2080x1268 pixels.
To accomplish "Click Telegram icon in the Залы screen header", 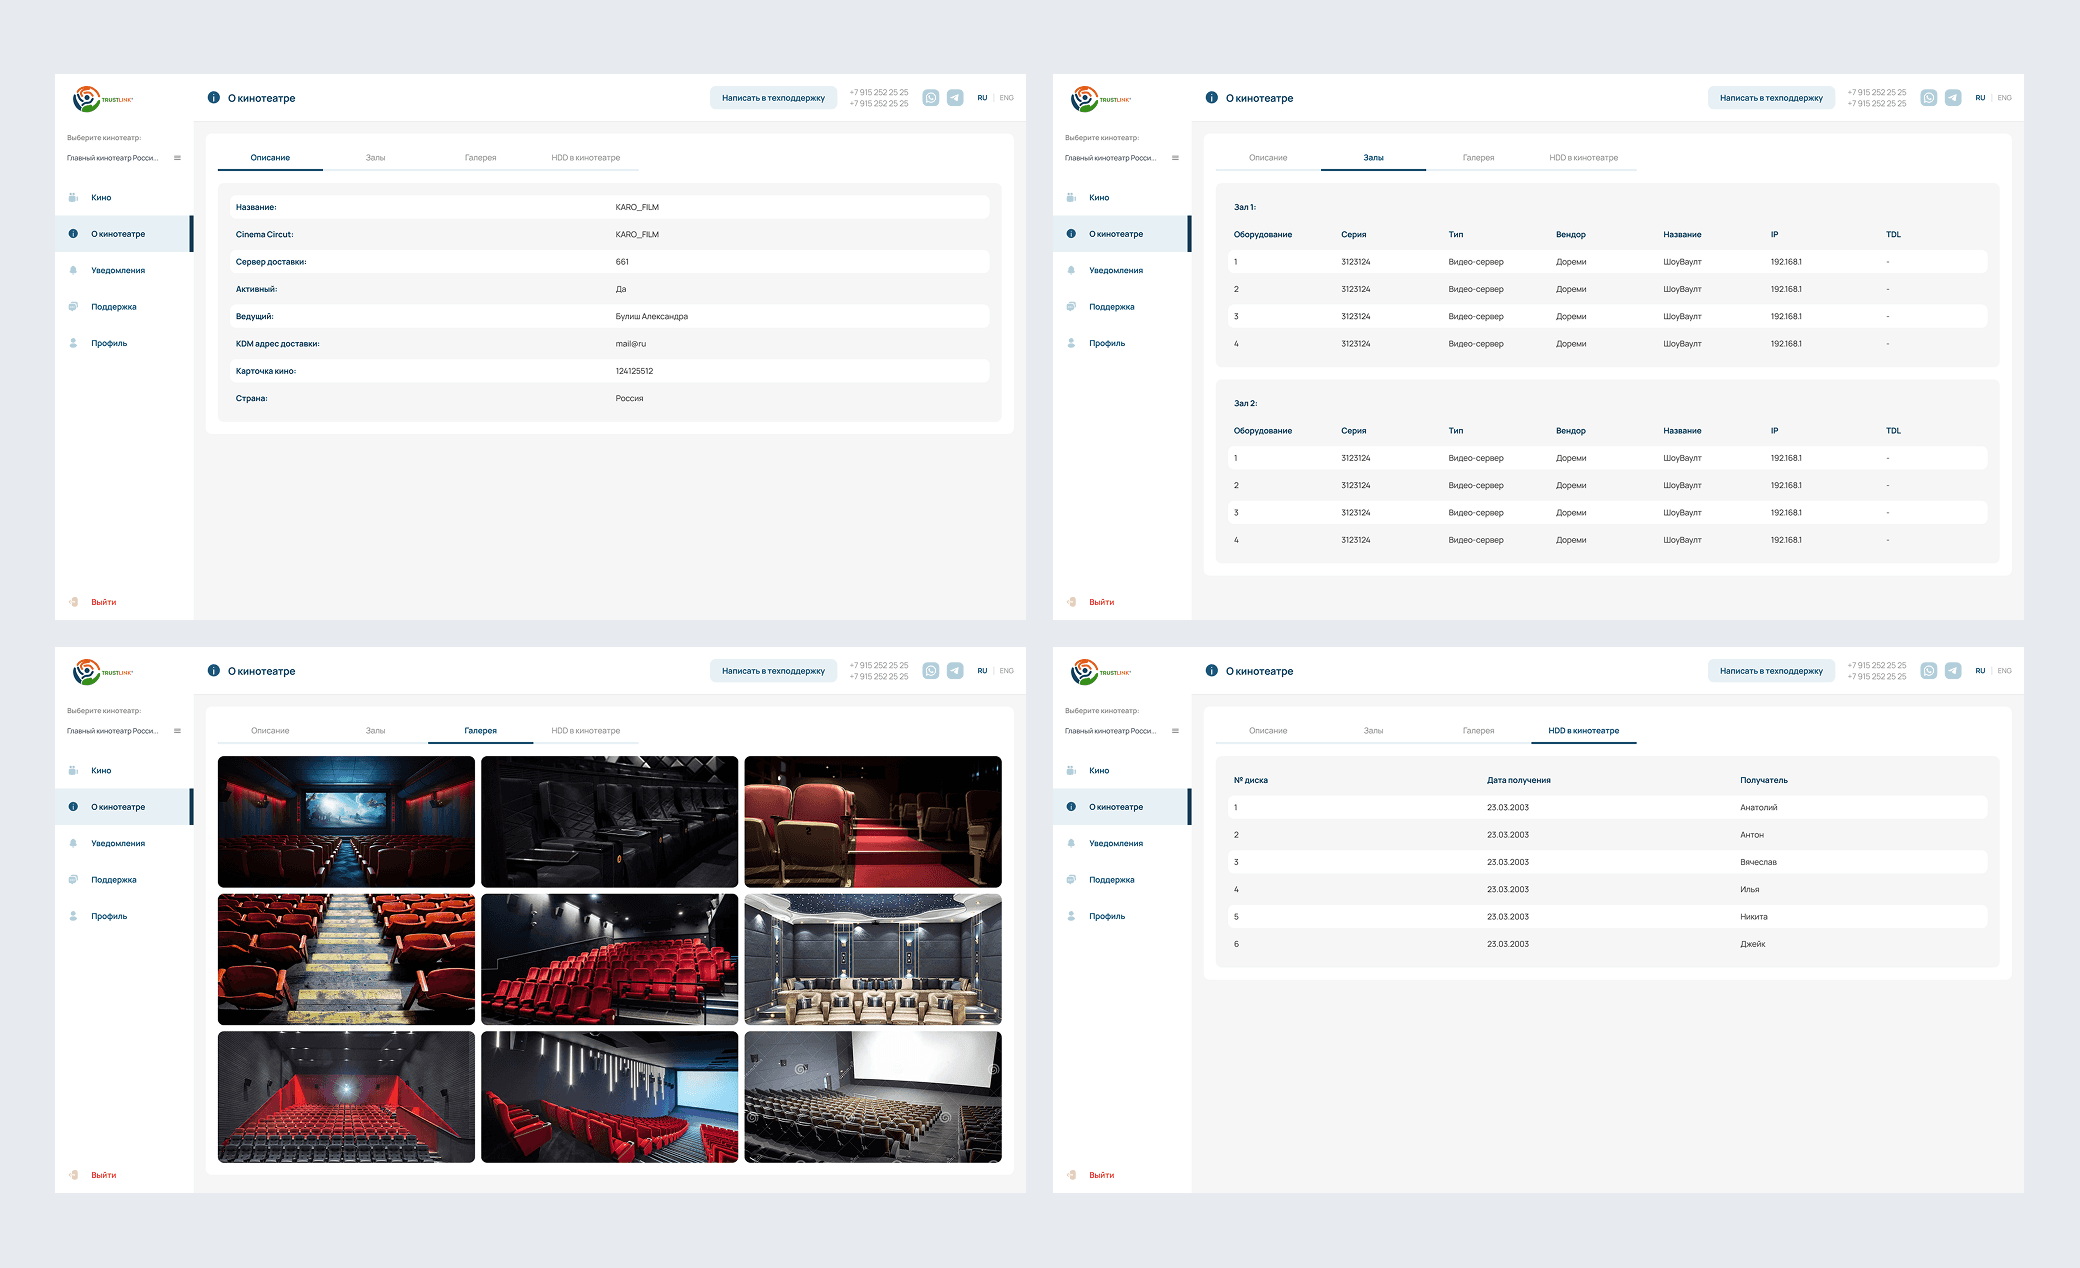I will (1952, 98).
